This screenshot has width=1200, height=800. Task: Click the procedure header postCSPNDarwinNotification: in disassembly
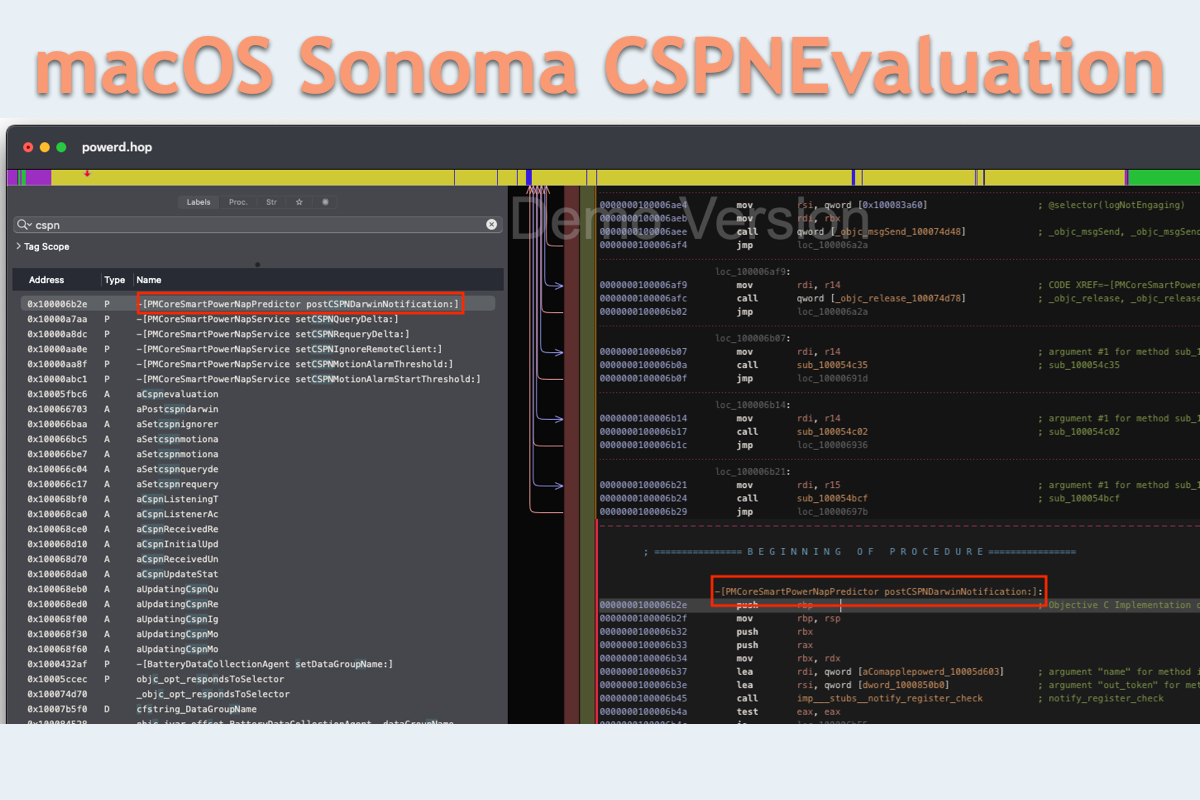click(x=879, y=591)
